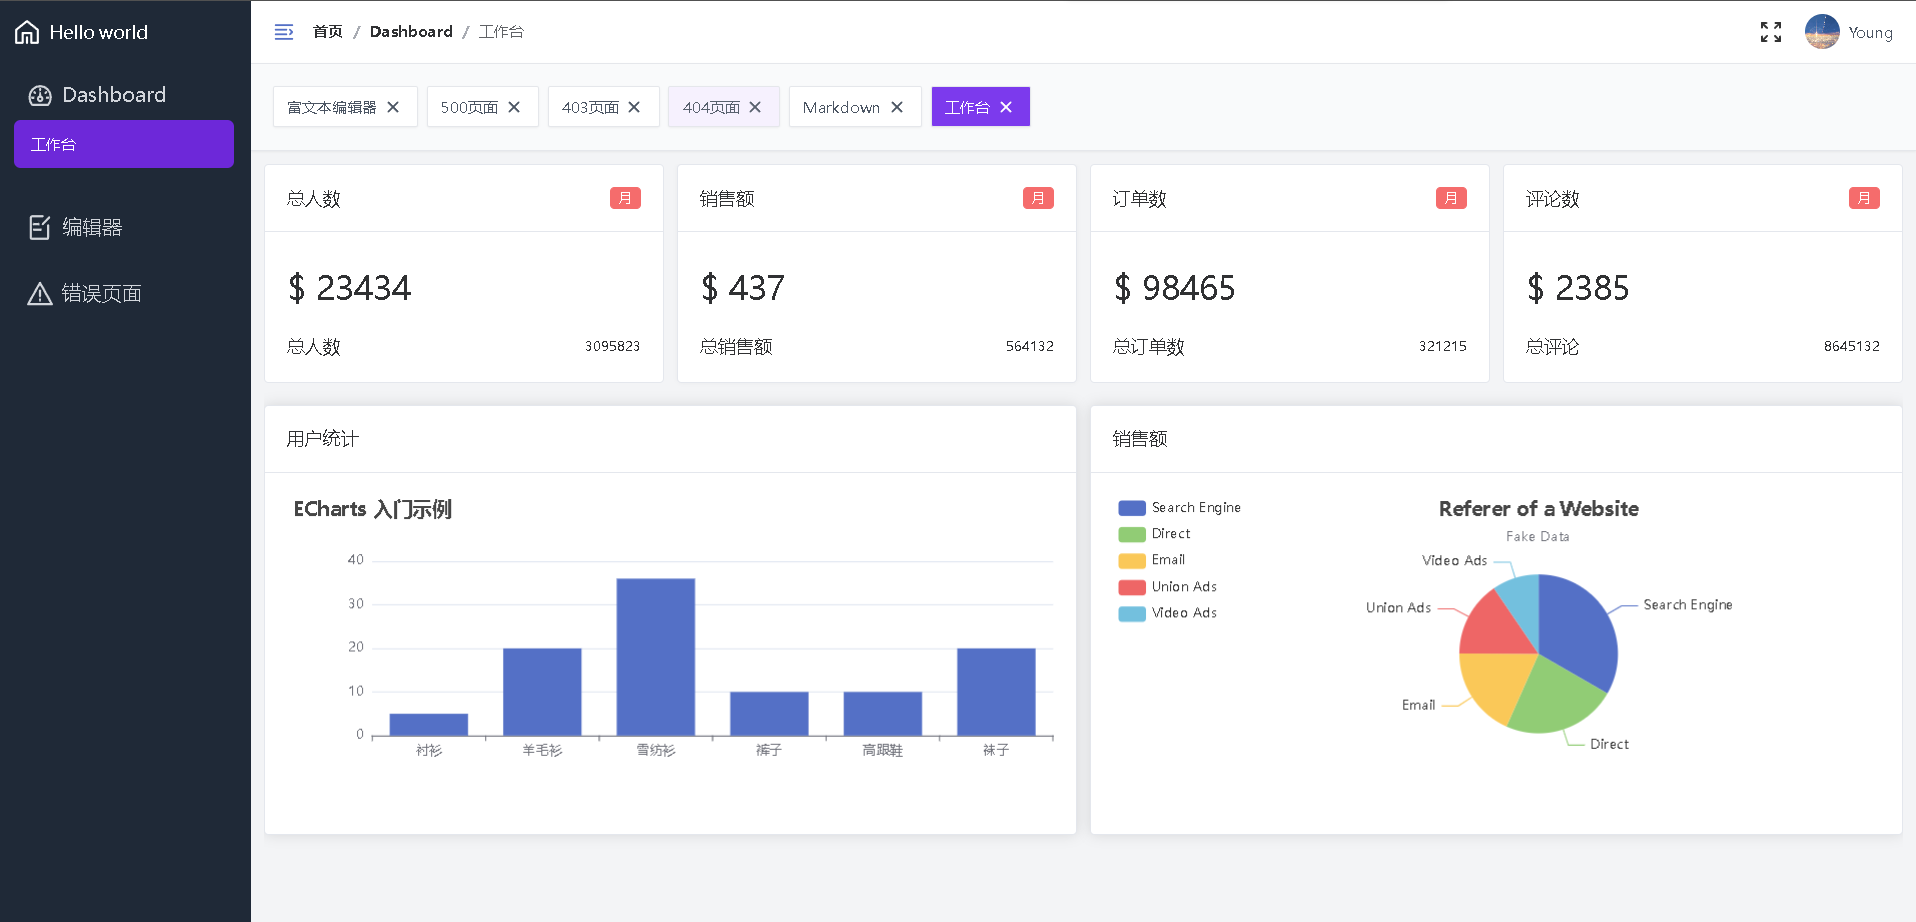Click the Referer of a Website title
This screenshot has height=922, width=1916.
coord(1538,508)
